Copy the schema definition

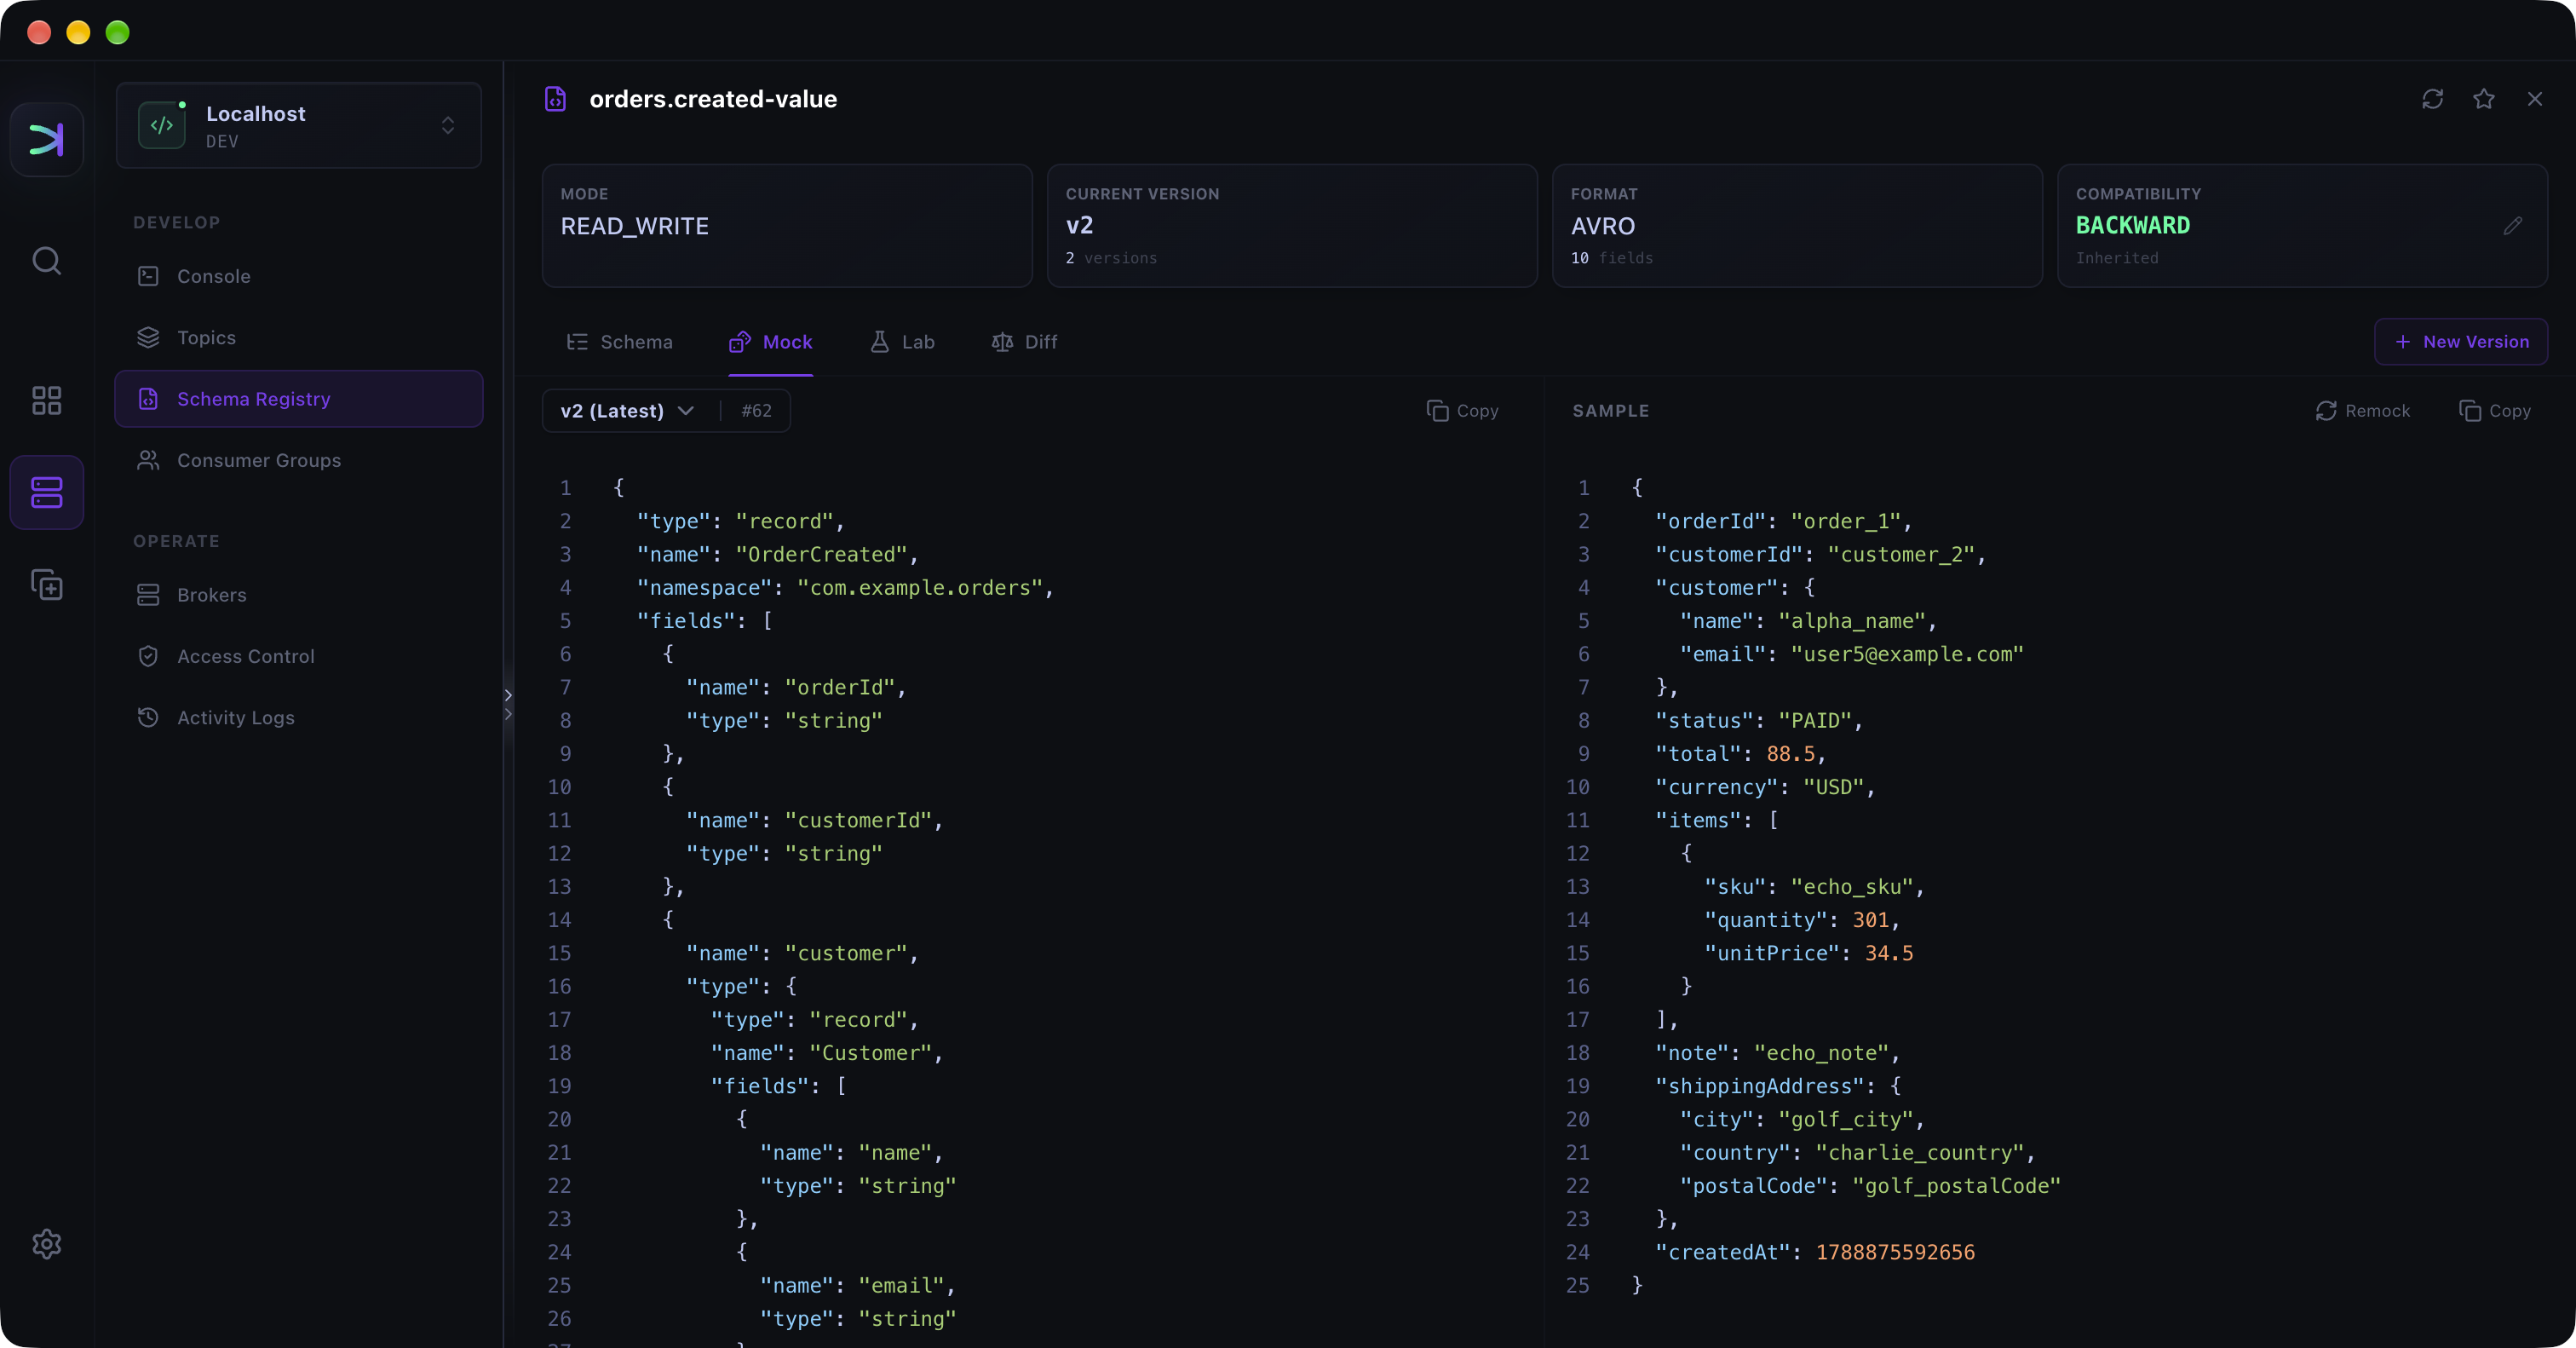[1462, 411]
